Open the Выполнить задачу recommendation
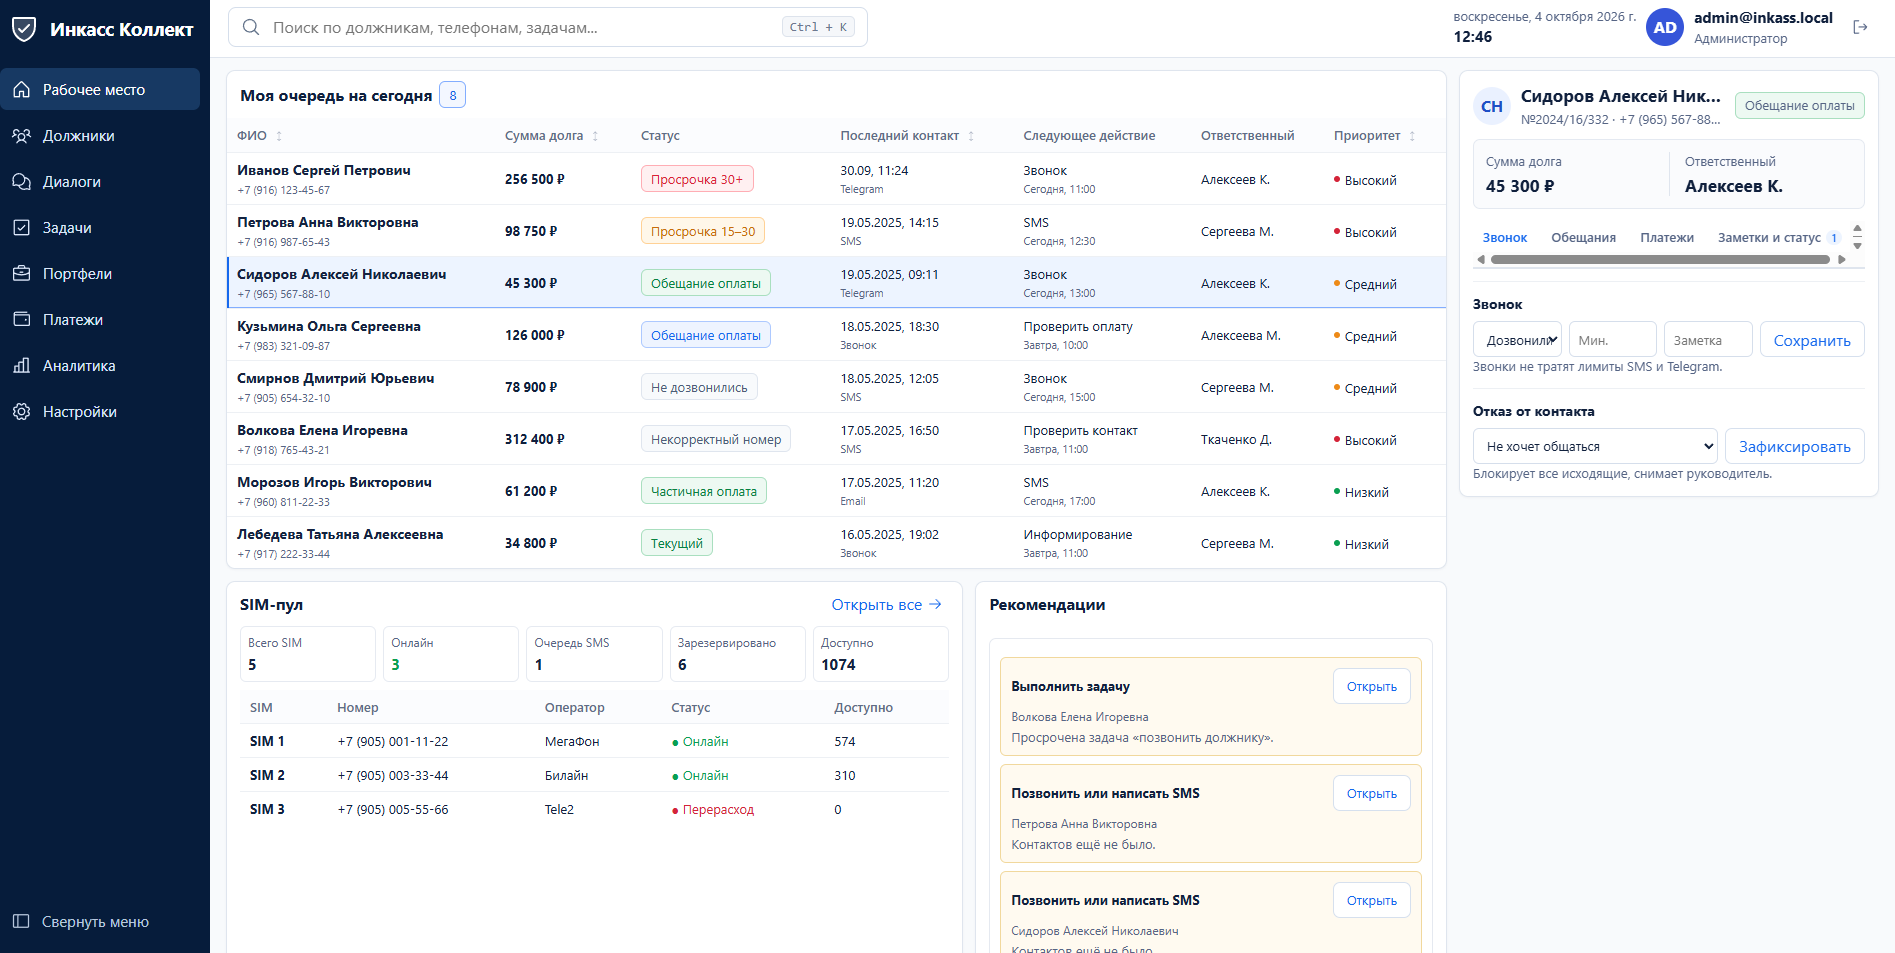This screenshot has height=953, width=1895. point(1371,686)
